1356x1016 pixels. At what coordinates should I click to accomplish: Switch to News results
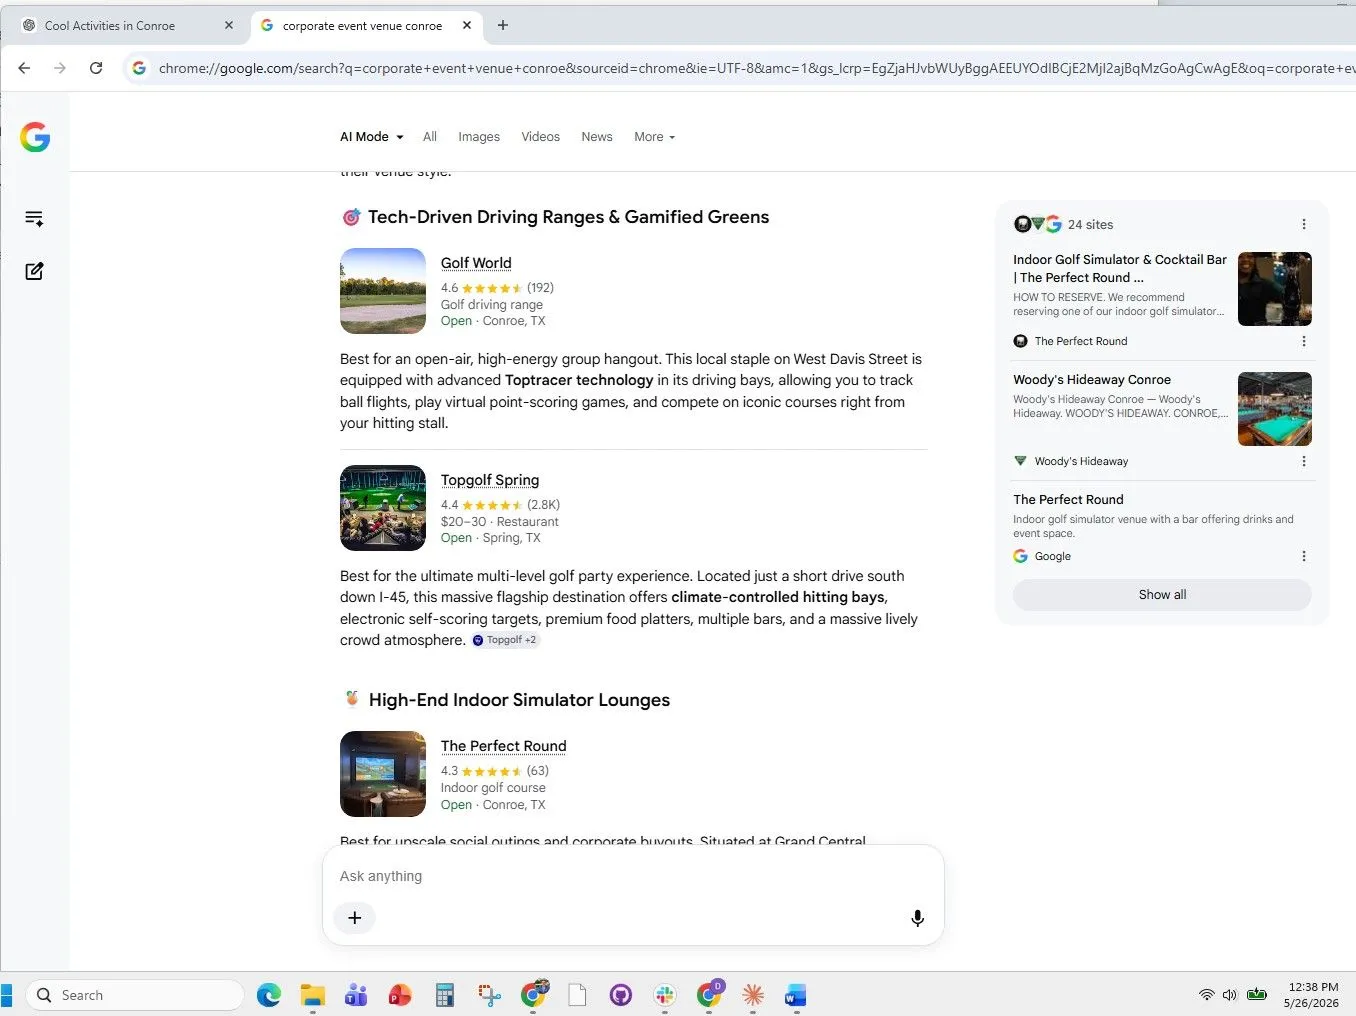597,137
